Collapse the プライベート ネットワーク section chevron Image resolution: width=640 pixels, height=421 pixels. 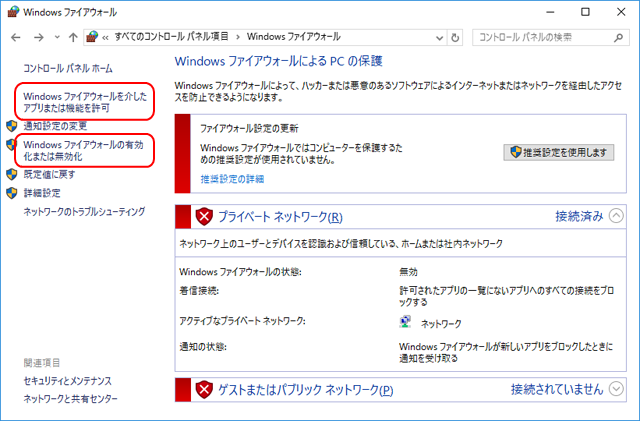(616, 216)
